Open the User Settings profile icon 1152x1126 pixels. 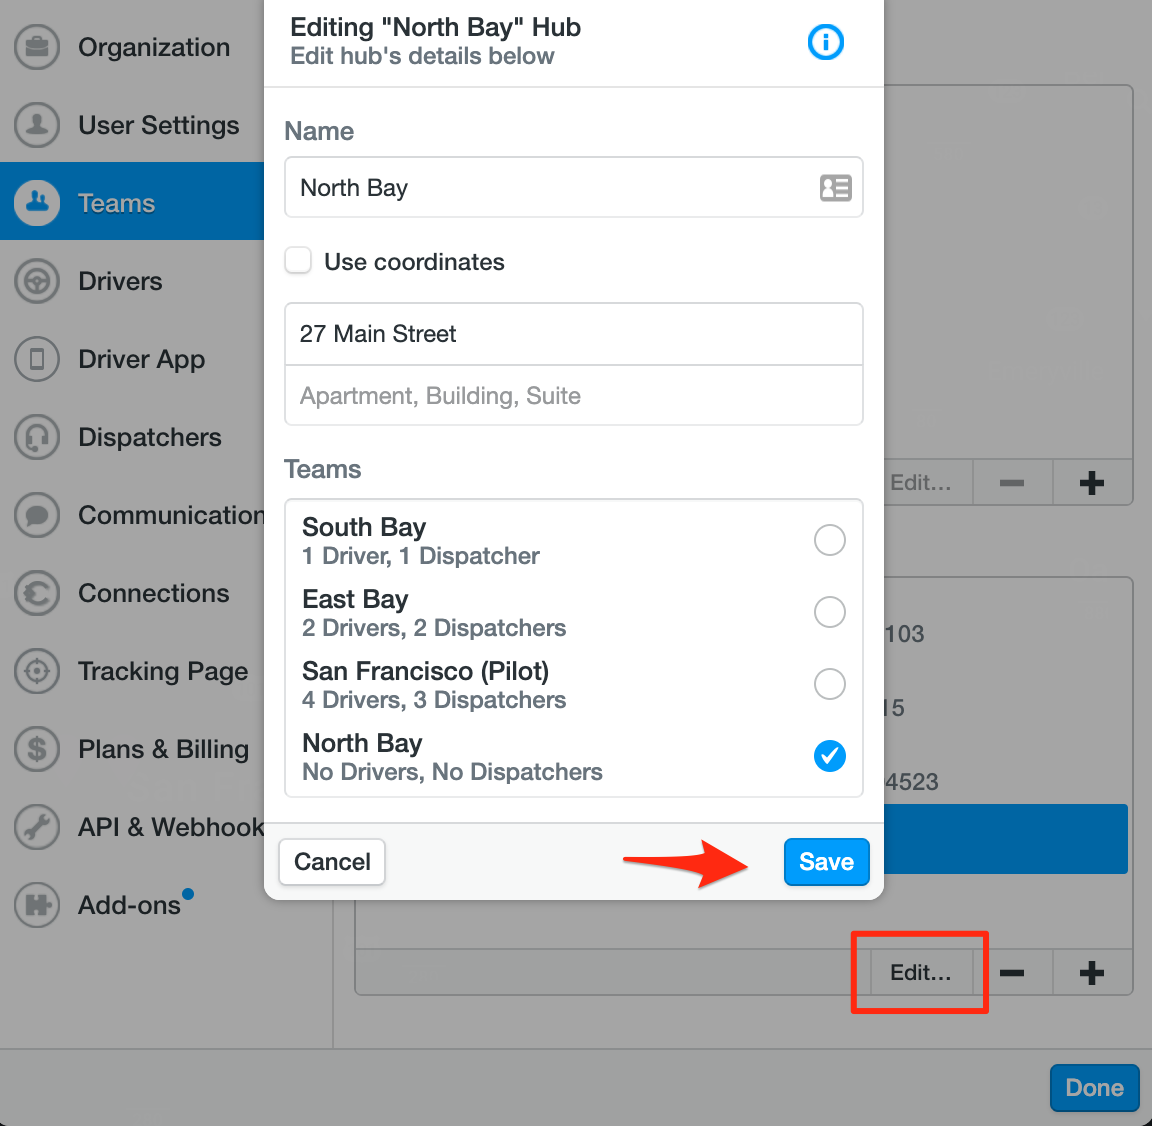coord(37,125)
